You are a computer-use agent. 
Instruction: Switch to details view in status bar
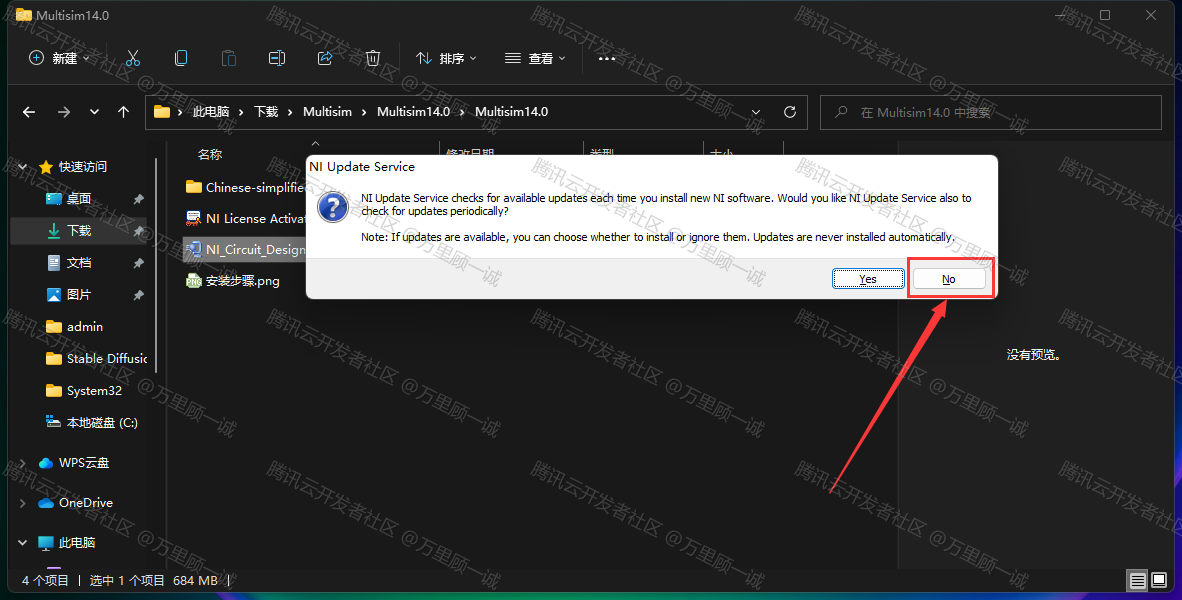(x=1137, y=580)
